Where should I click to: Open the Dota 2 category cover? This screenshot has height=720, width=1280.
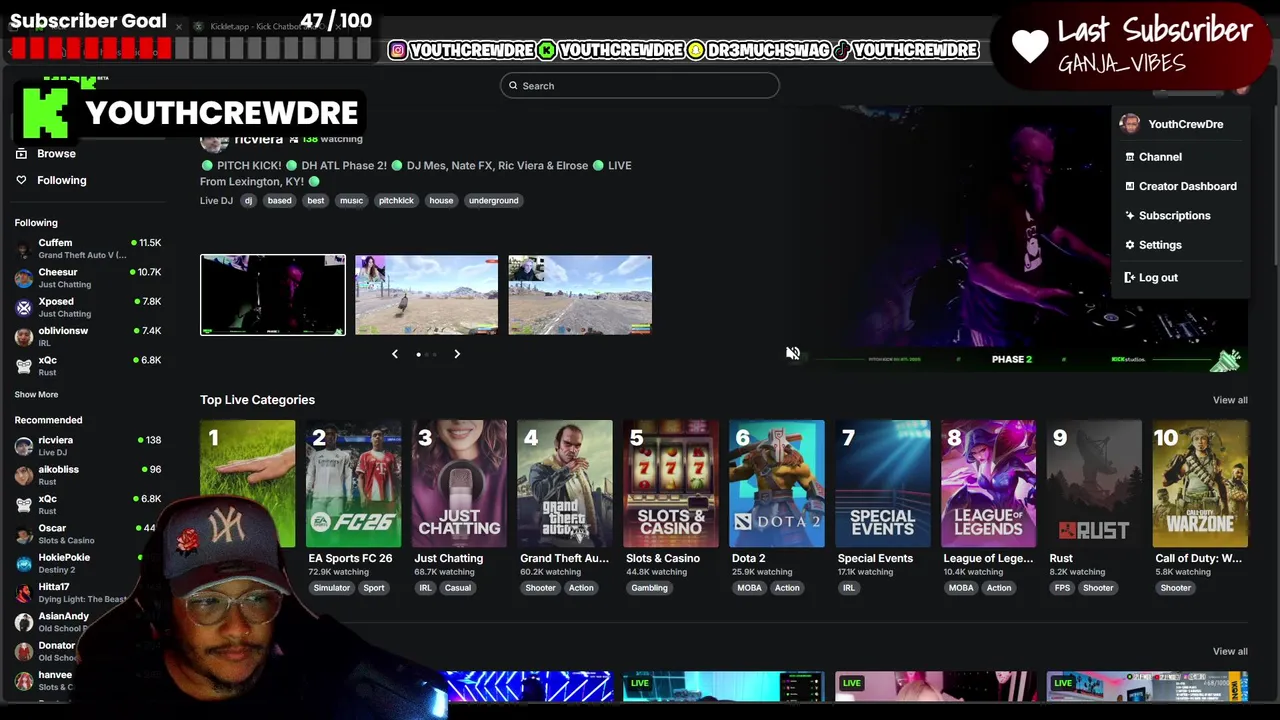[777, 484]
